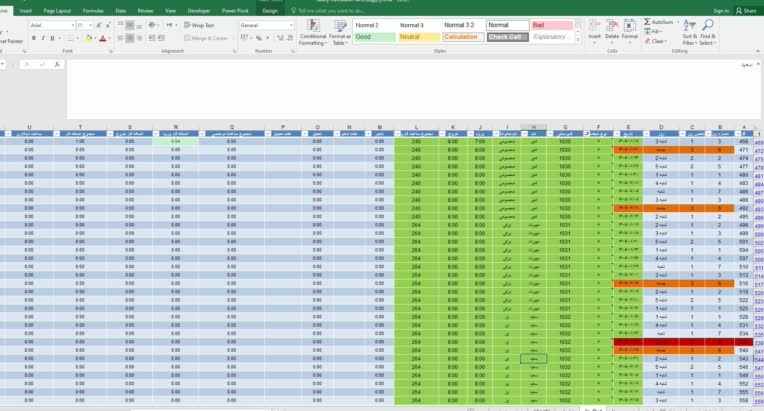Toggle Wrap Text option
The width and height of the screenshot is (764, 411).
tap(199, 25)
